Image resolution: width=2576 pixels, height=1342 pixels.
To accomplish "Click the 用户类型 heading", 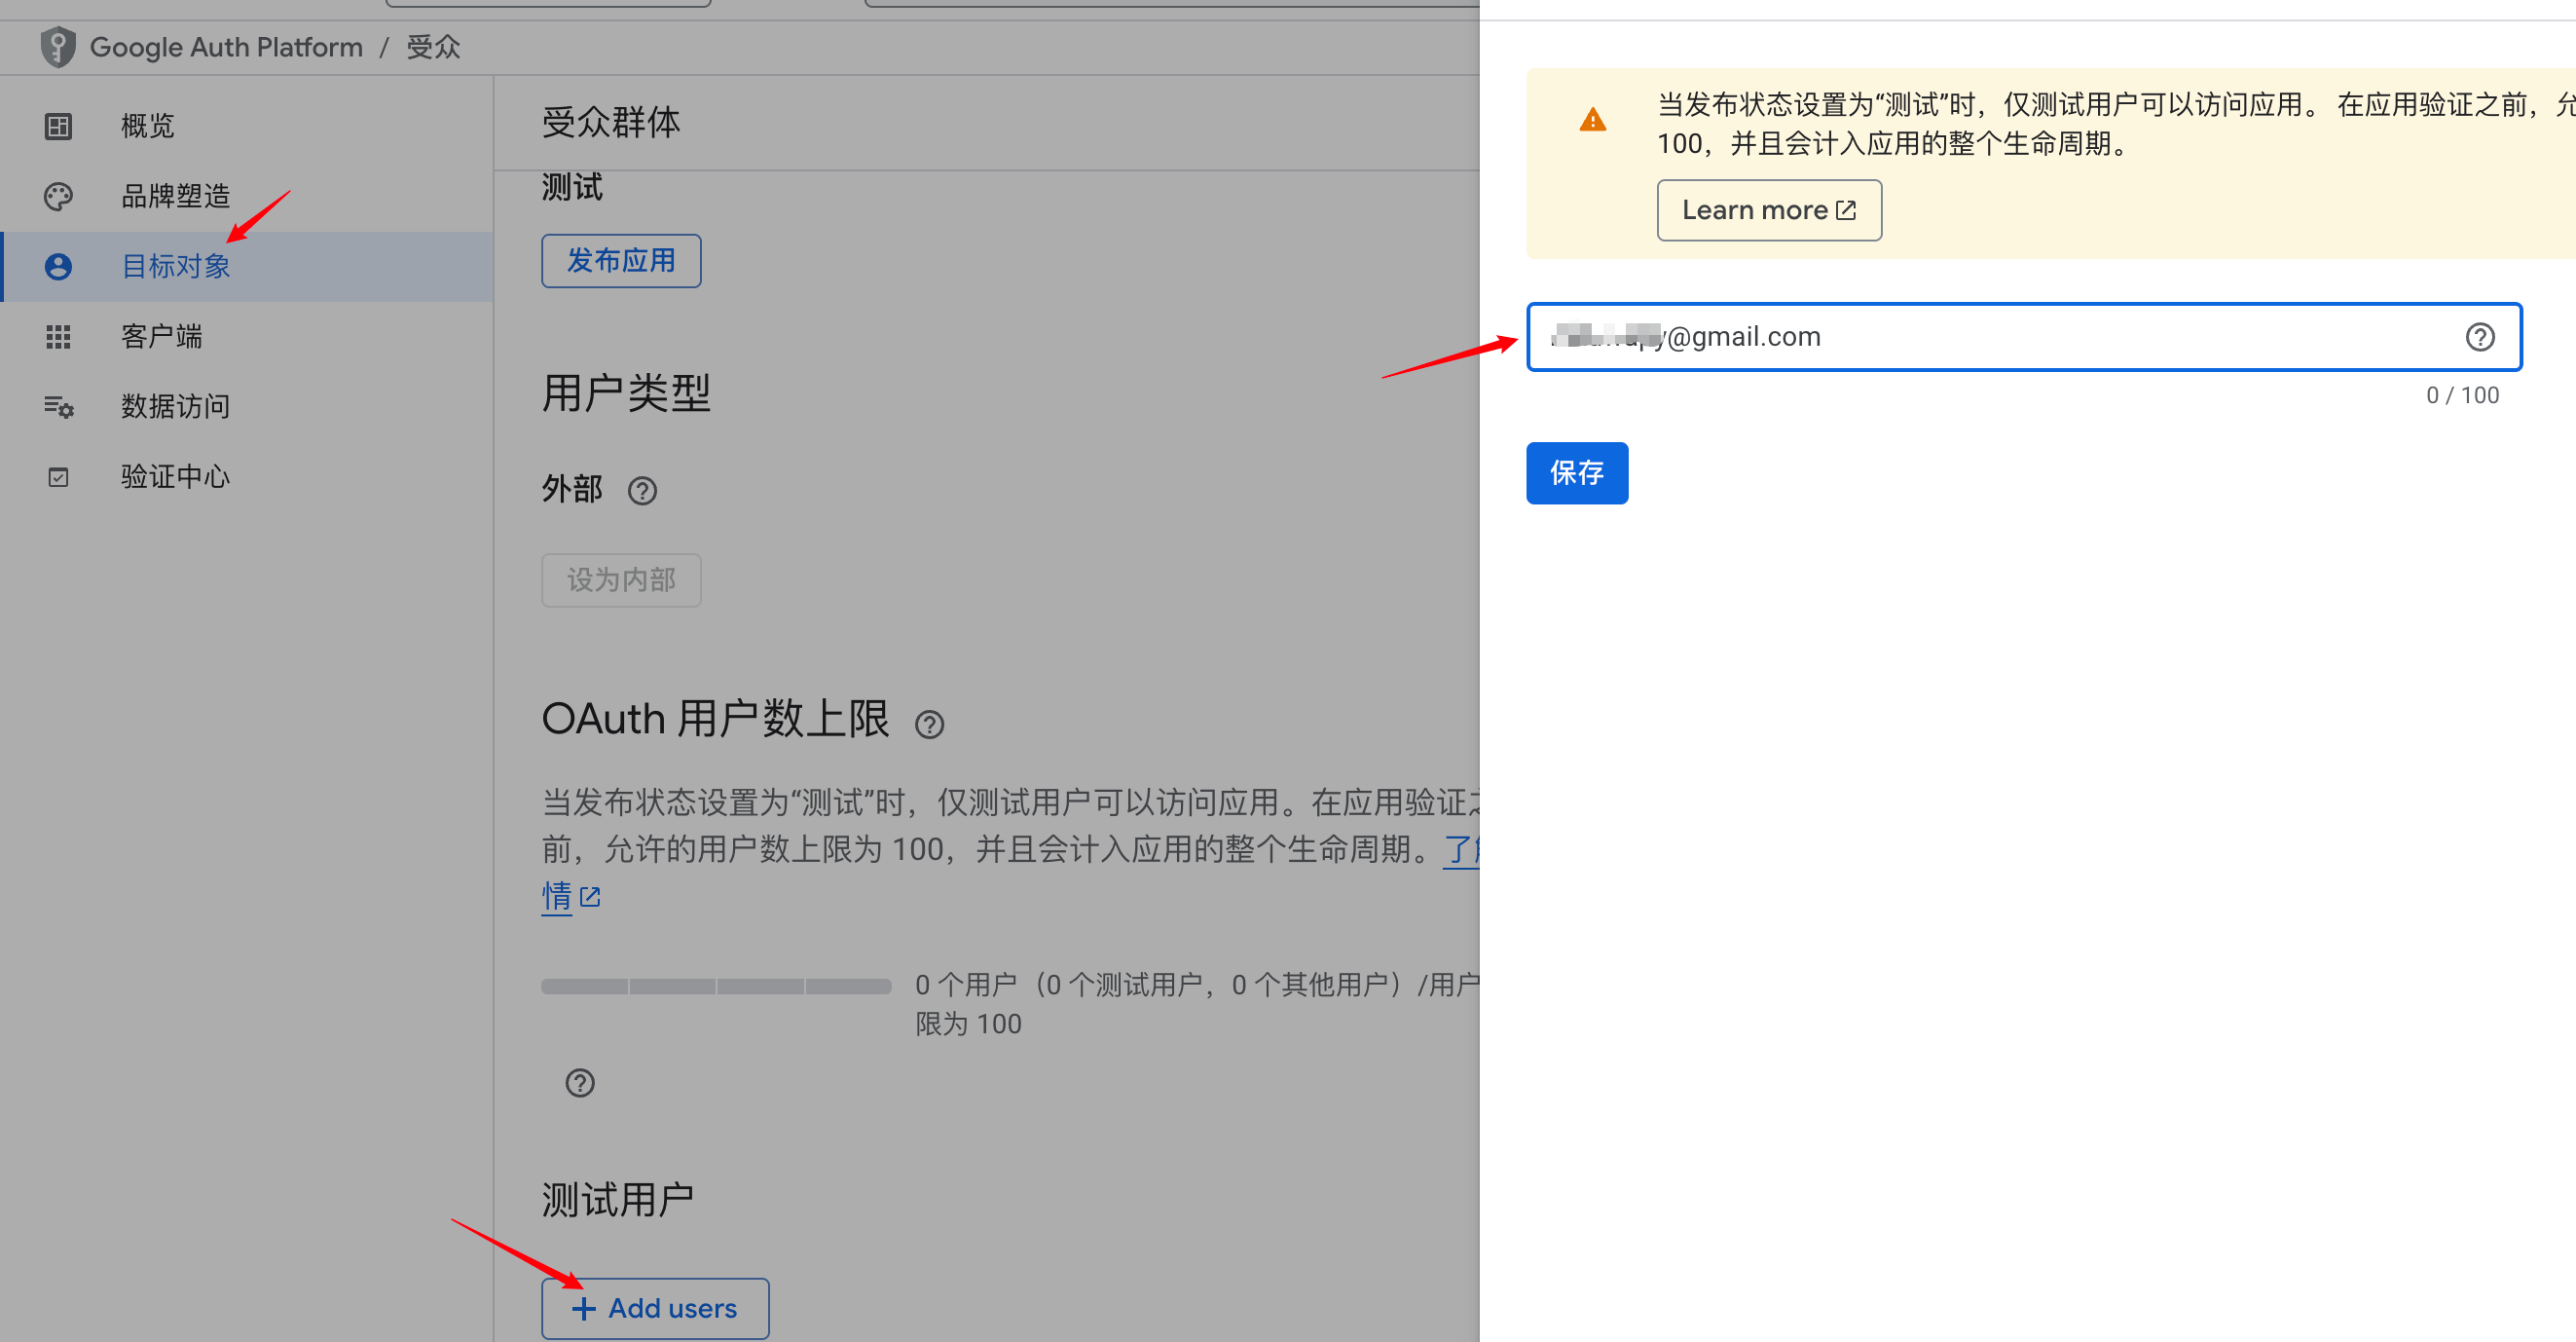I will tap(626, 393).
